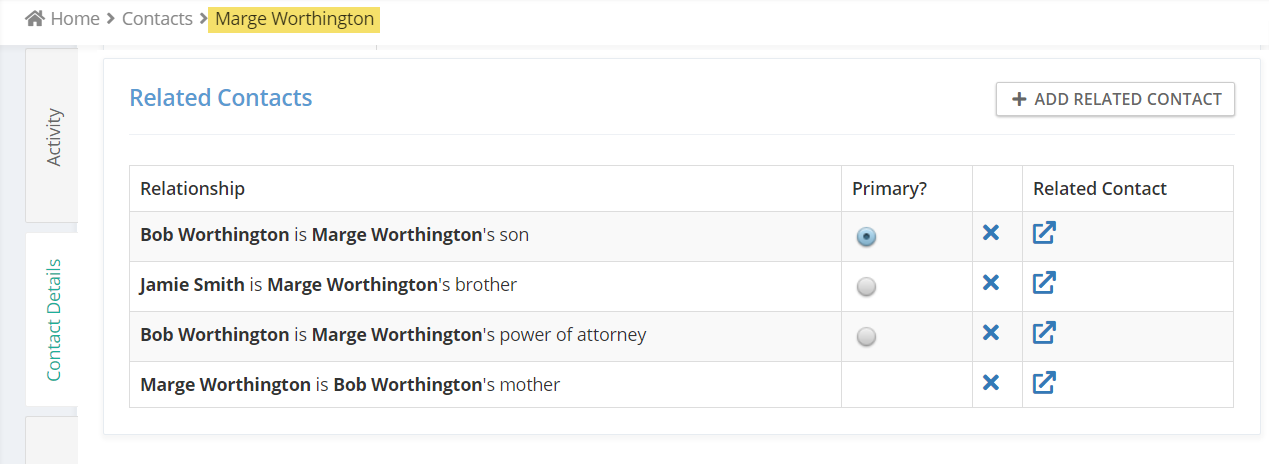Remove Jamie Smith brother relationship
Viewport: 1269px width, 464px height.
point(991,283)
